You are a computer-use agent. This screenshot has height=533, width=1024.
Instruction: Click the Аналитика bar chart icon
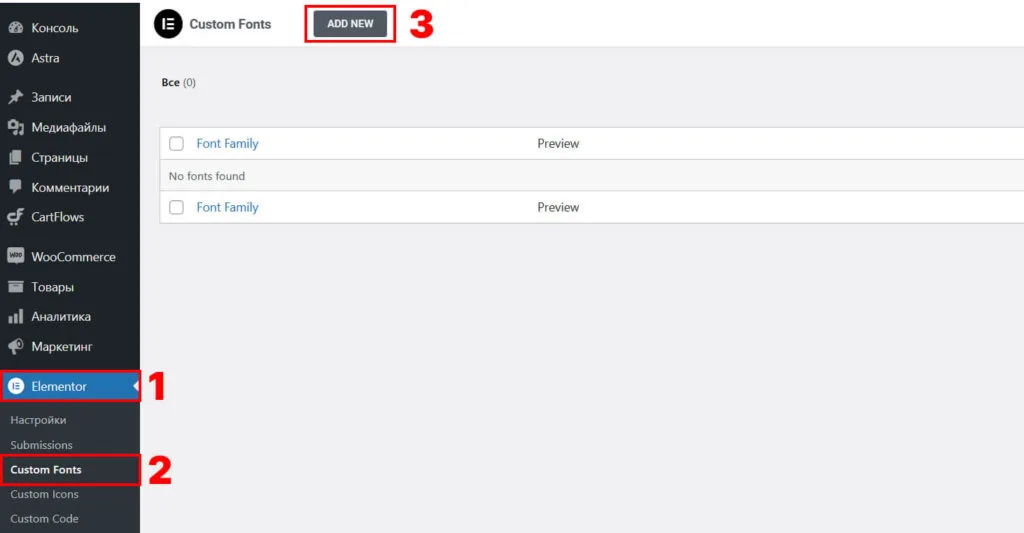tap(15, 317)
